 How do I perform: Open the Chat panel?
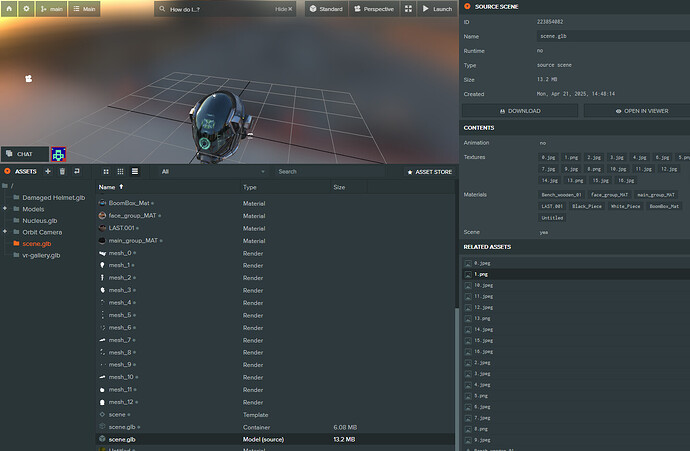[x=25, y=154]
